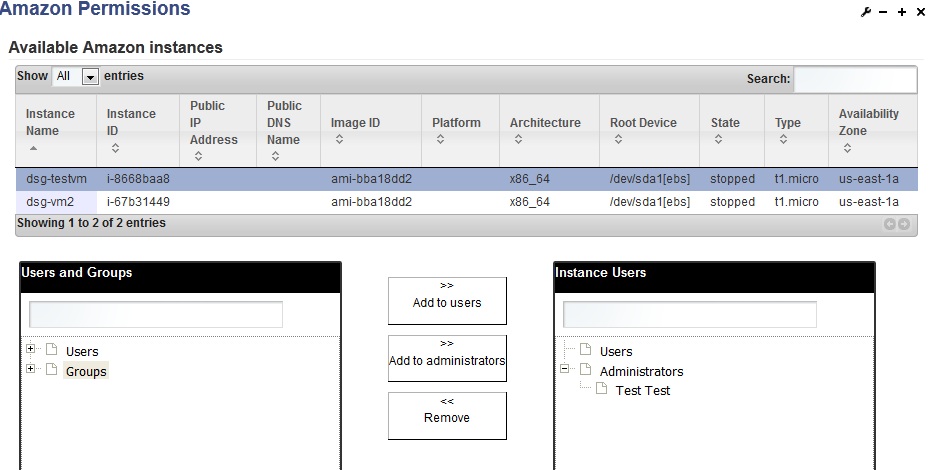Screen dimensions: 932x470
Task: Click the page icon next to Administrators
Action: click(x=585, y=369)
